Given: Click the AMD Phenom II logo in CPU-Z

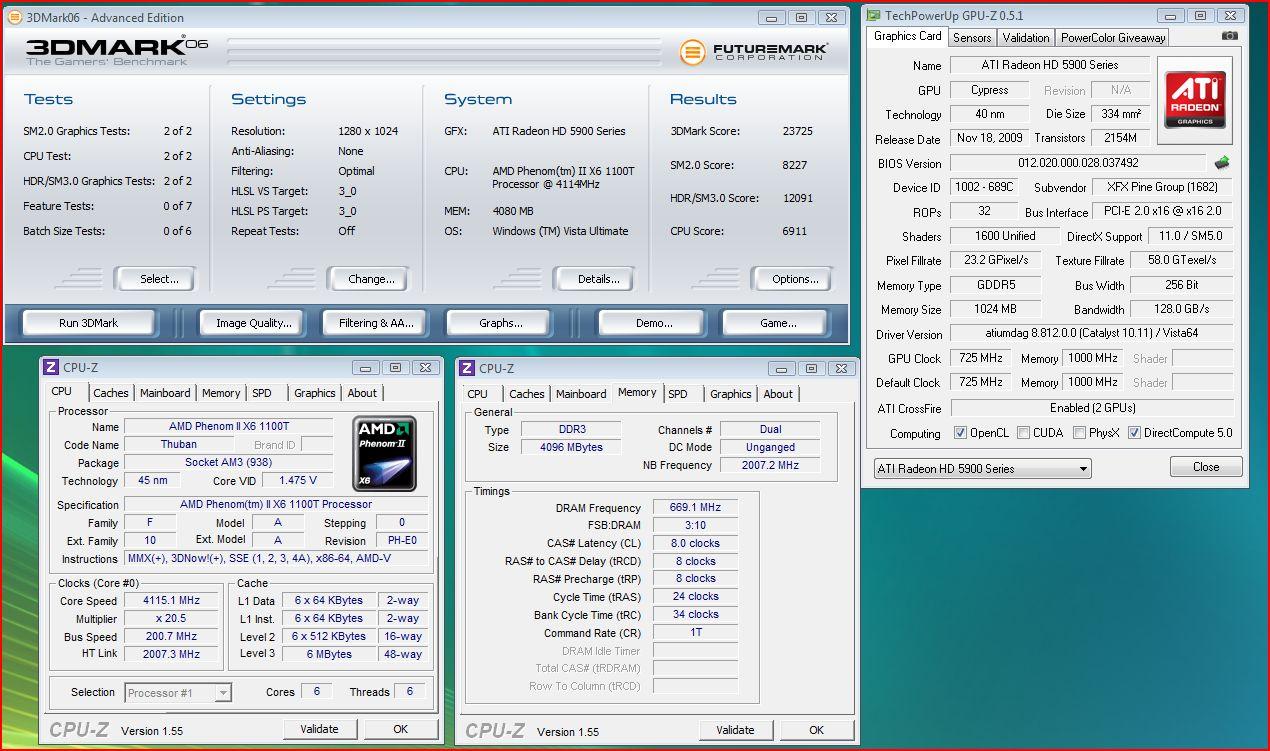Looking at the screenshot, I should click(x=386, y=454).
